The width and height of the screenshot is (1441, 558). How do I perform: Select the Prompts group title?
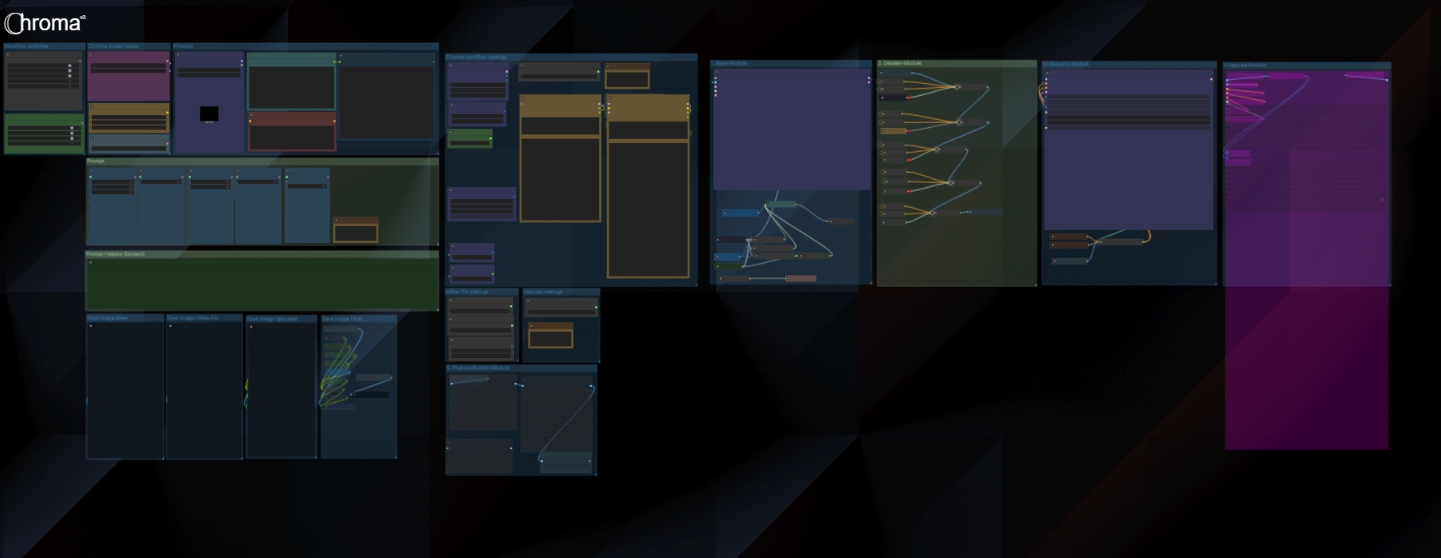pyautogui.click(x=184, y=46)
